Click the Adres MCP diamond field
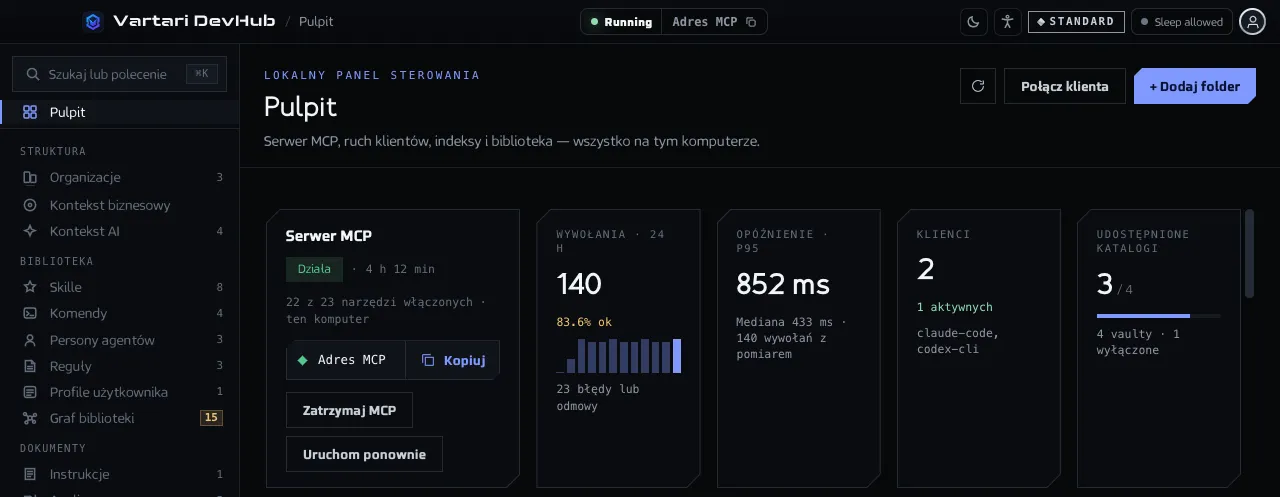The image size is (1280, 497). tap(346, 360)
